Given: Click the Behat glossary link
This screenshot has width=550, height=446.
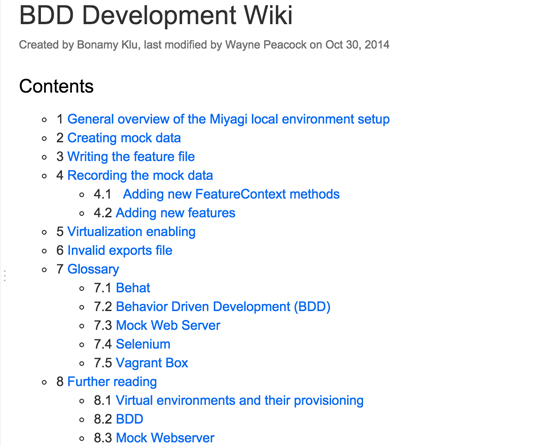Looking at the screenshot, I should click(x=133, y=288).
